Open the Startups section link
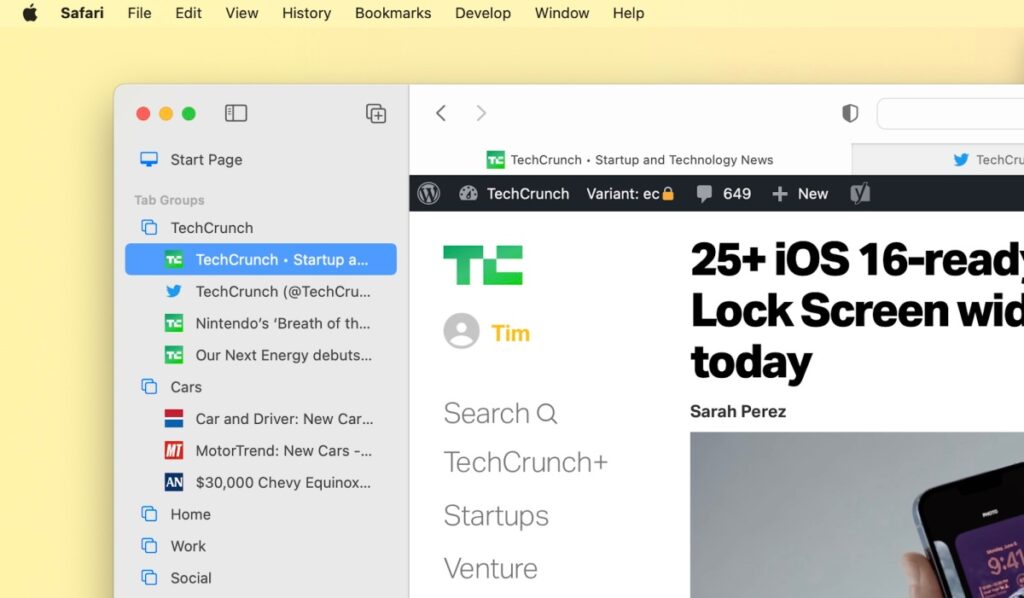Viewport: 1024px width, 598px height. [496, 516]
